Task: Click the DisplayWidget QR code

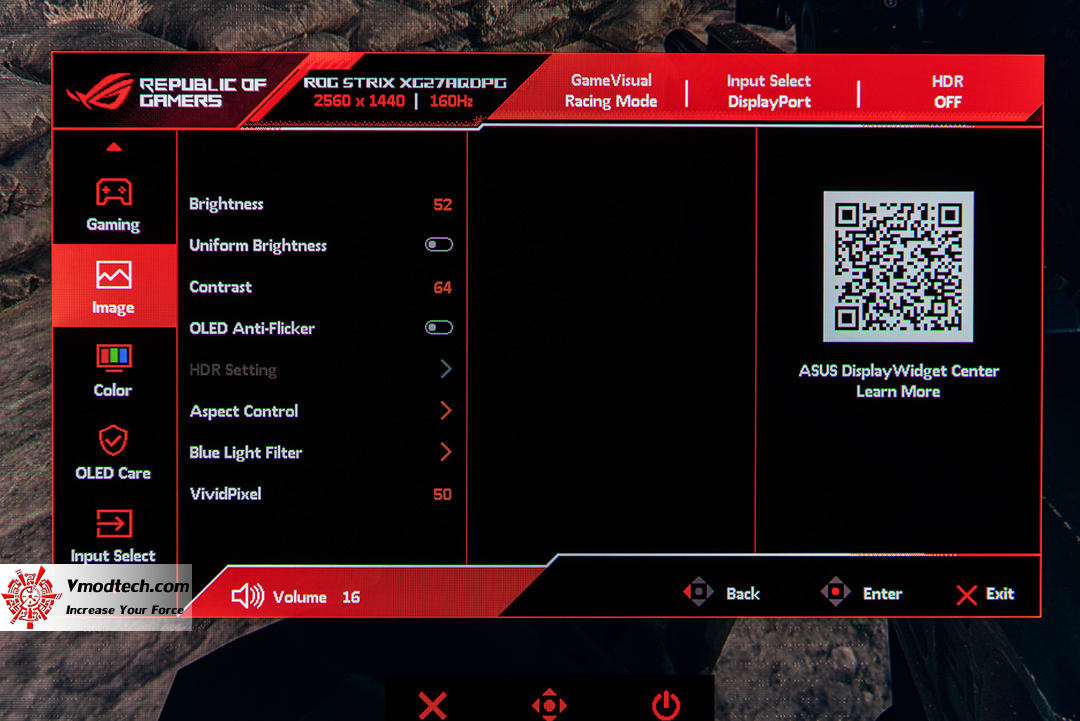Action: click(898, 267)
